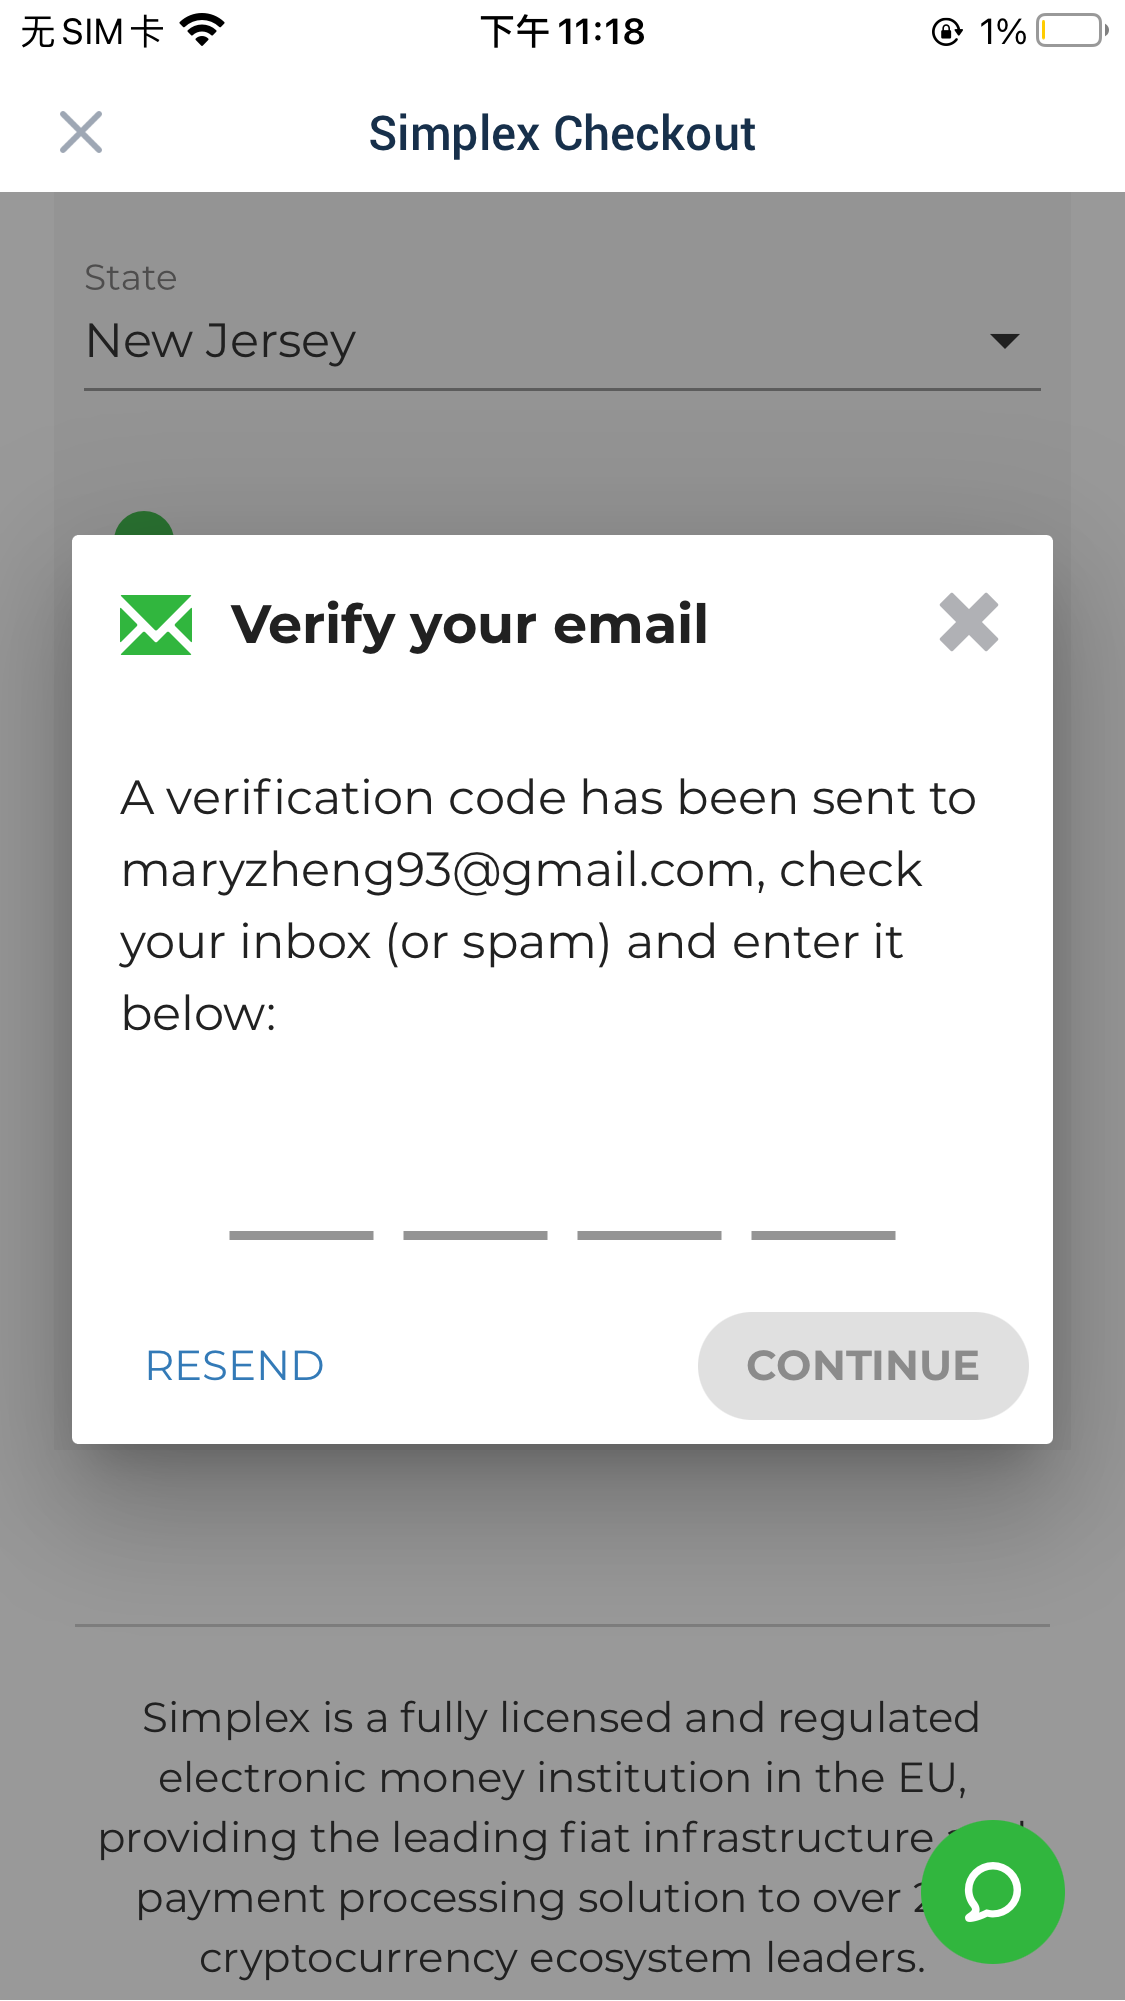This screenshot has height=2001, width=1125.
Task: Close the Simplex Checkout page
Action: pyautogui.click(x=81, y=132)
